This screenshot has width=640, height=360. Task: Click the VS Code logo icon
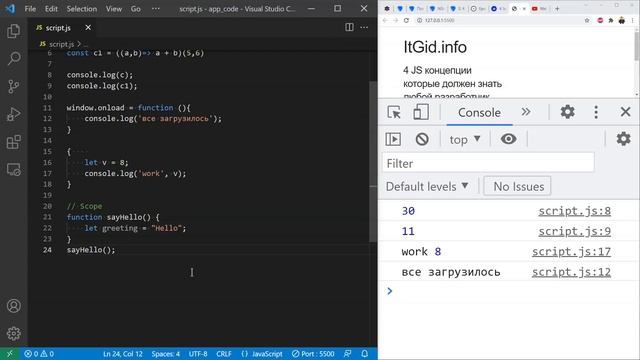point(10,9)
